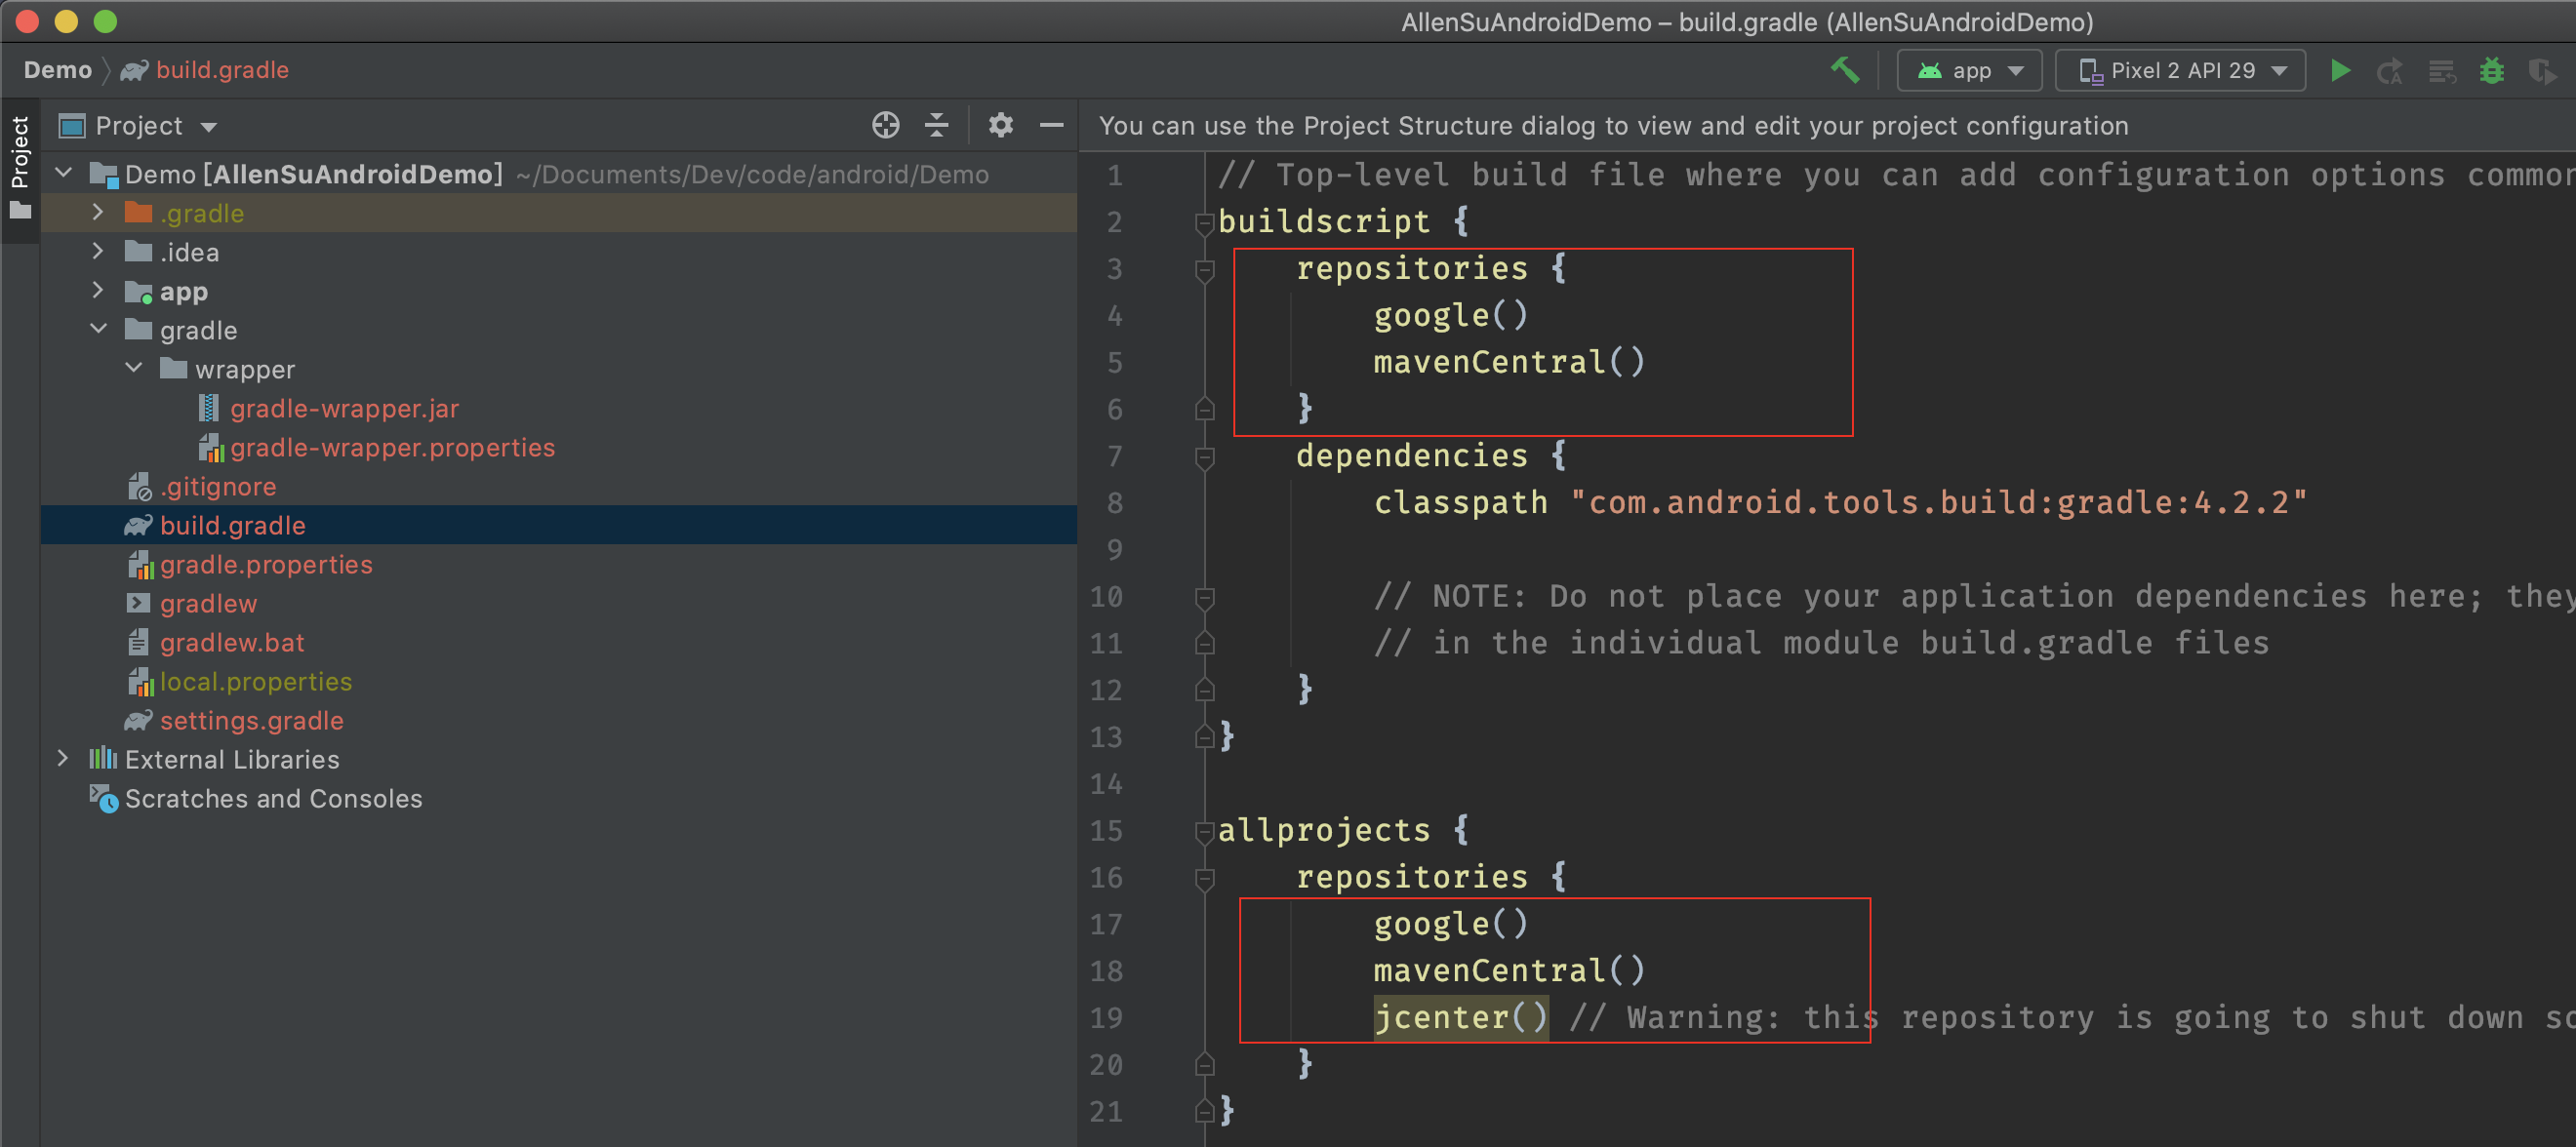
Task: Click the Make Project hammer icon
Action: [x=1845, y=70]
